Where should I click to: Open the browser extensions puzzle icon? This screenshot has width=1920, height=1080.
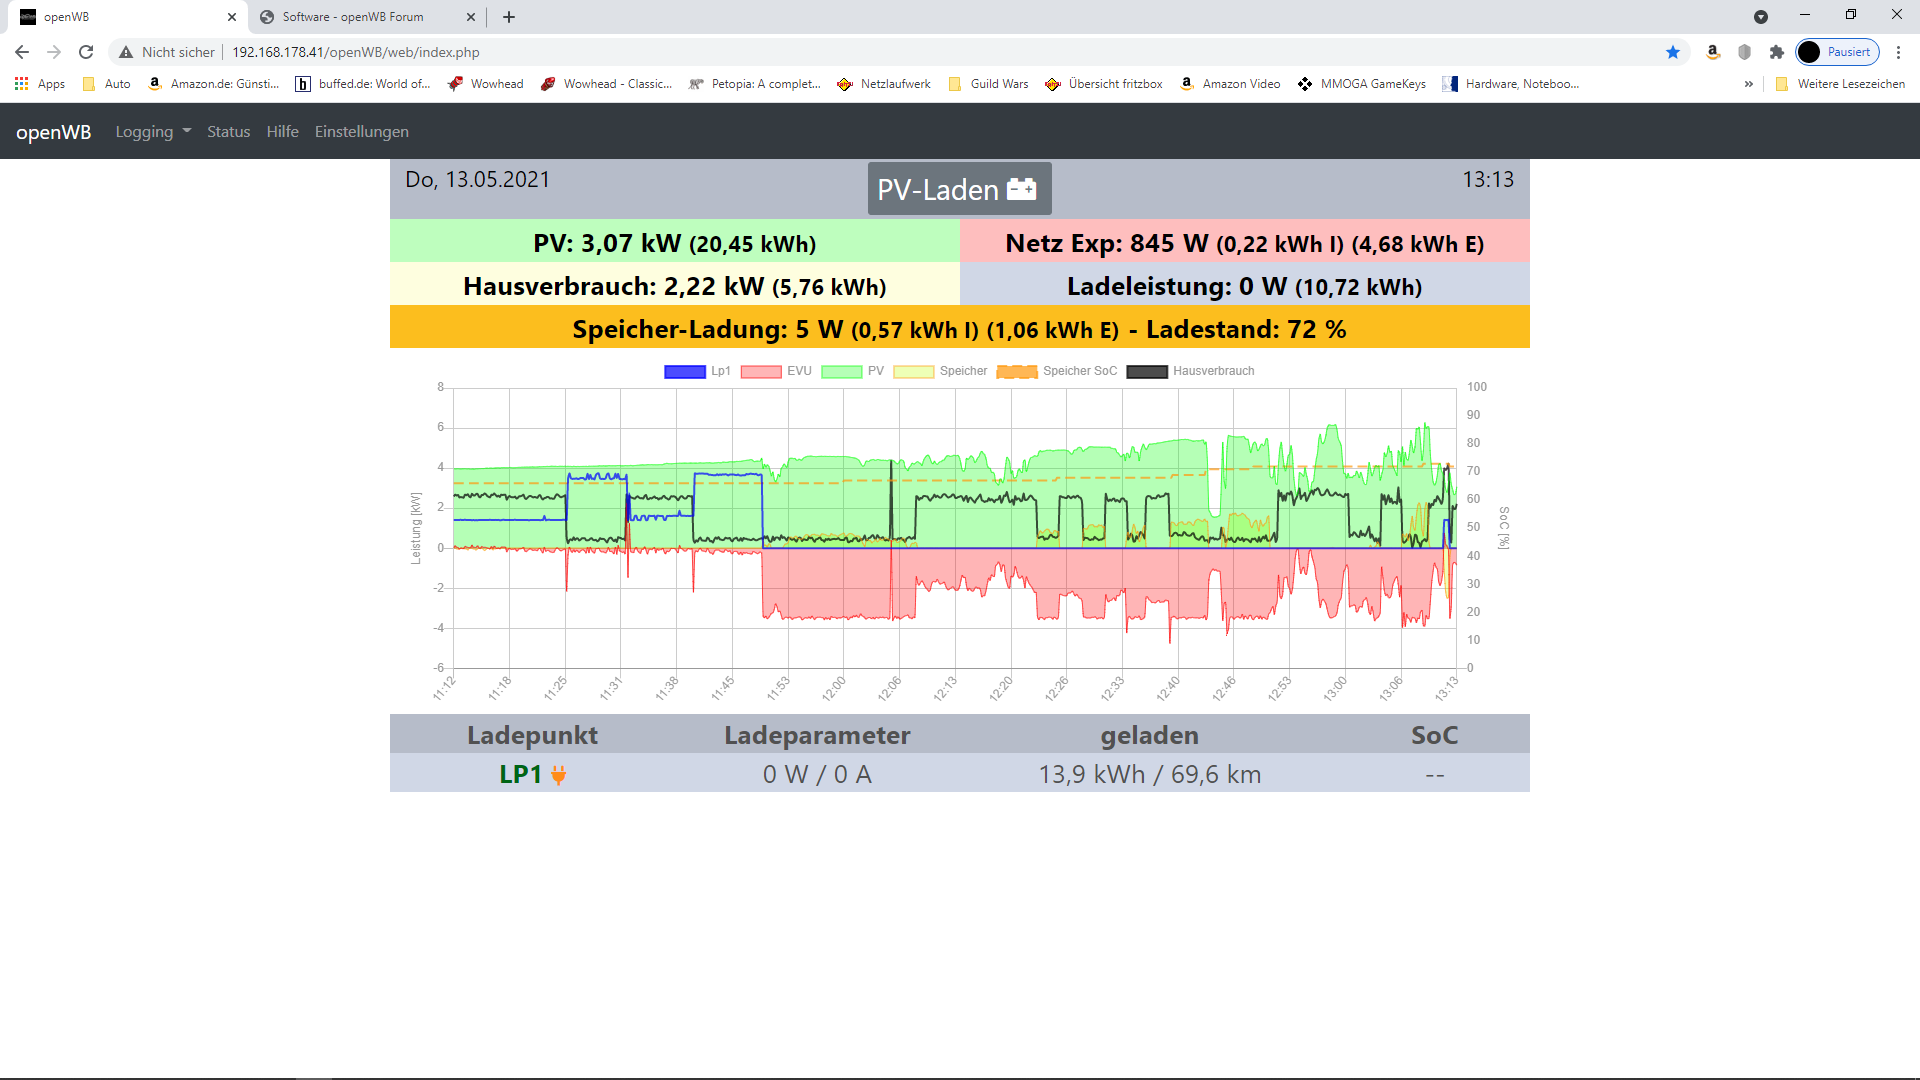pyautogui.click(x=1777, y=52)
